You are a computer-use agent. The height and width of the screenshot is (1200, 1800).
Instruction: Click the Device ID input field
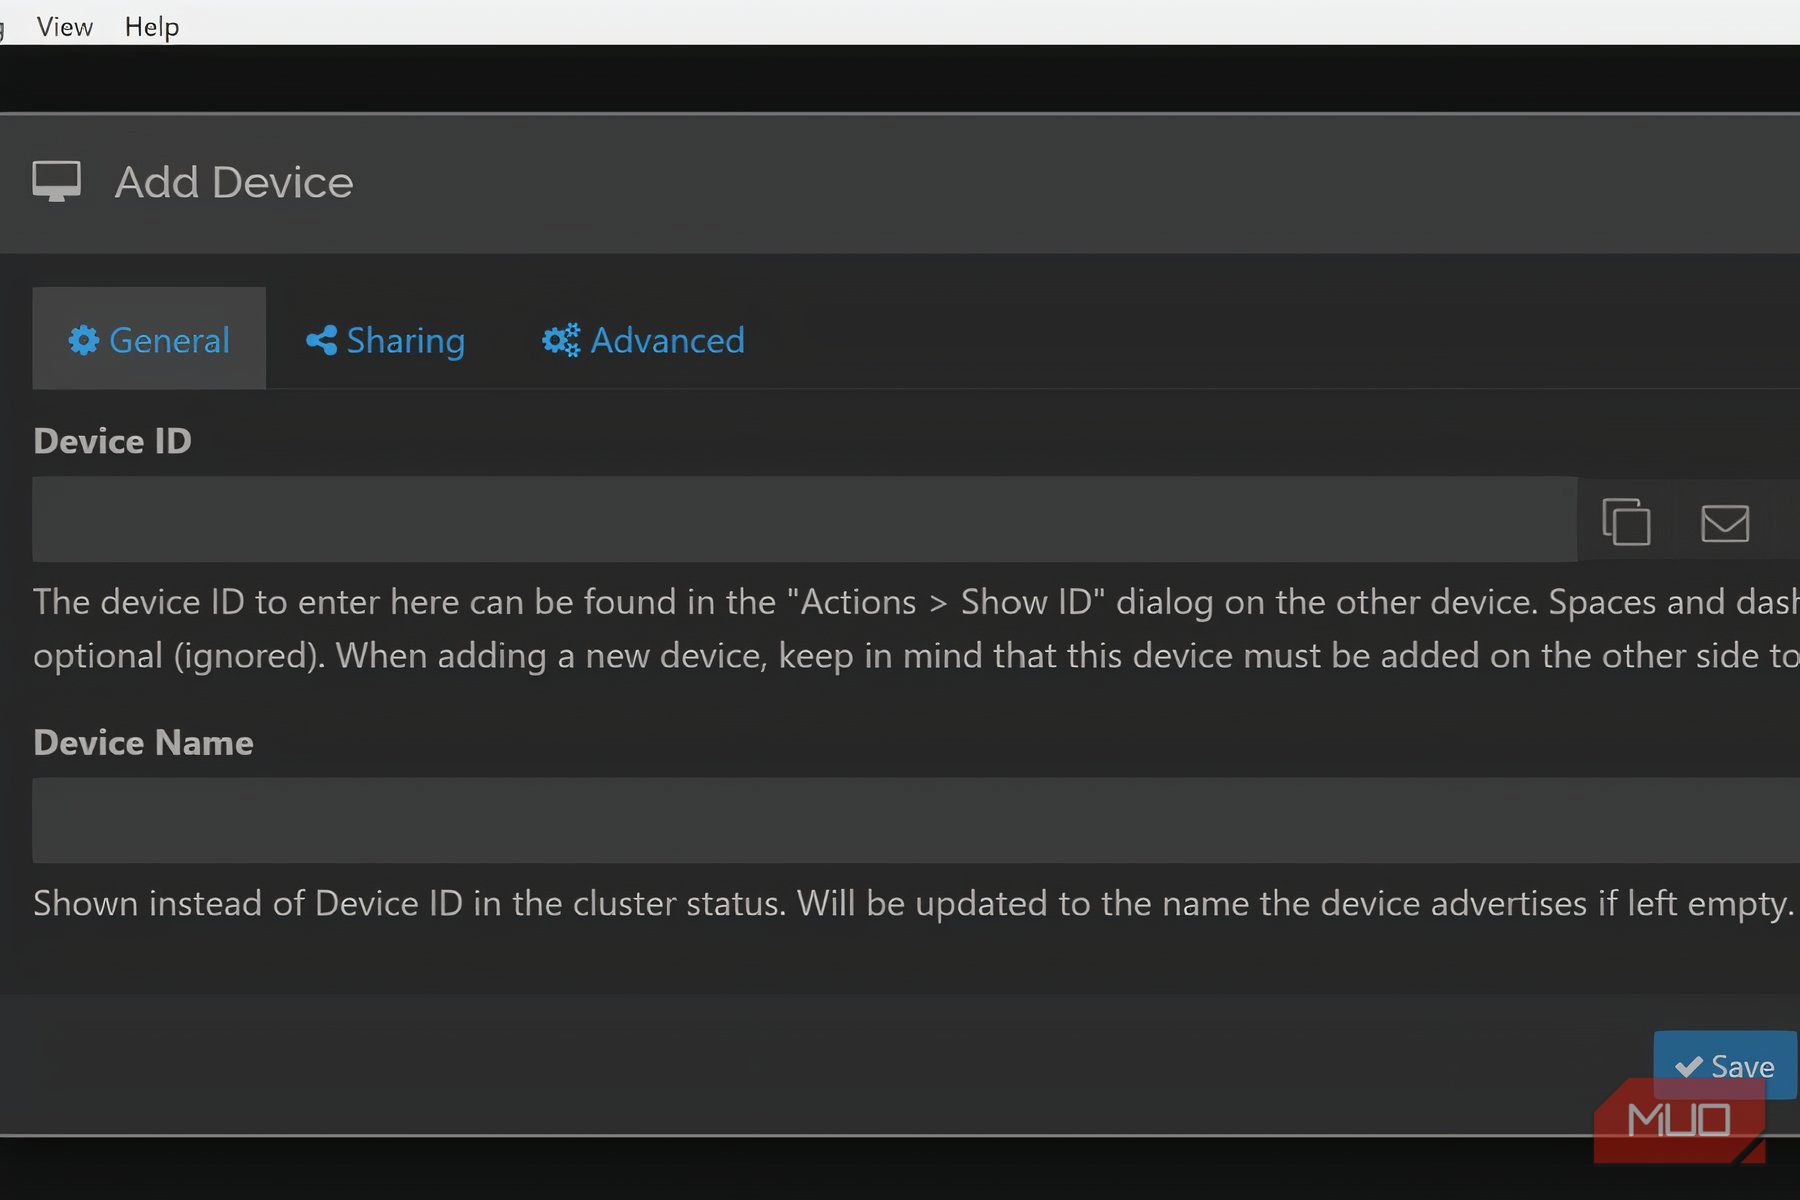point(805,519)
